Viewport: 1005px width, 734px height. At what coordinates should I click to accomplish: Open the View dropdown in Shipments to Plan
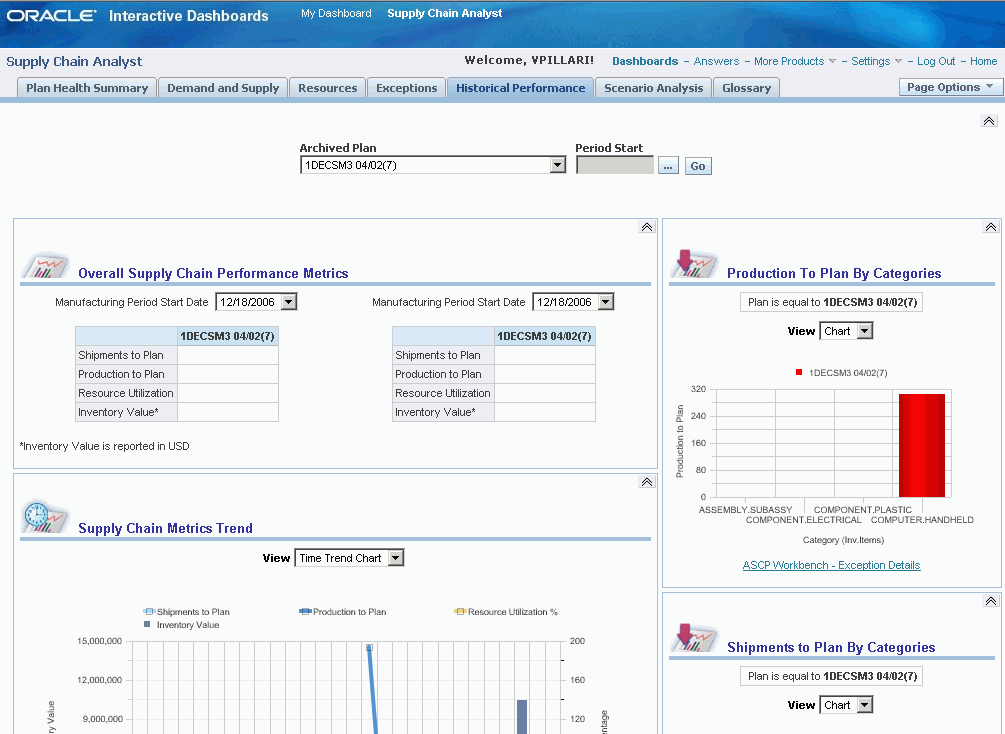(x=865, y=705)
